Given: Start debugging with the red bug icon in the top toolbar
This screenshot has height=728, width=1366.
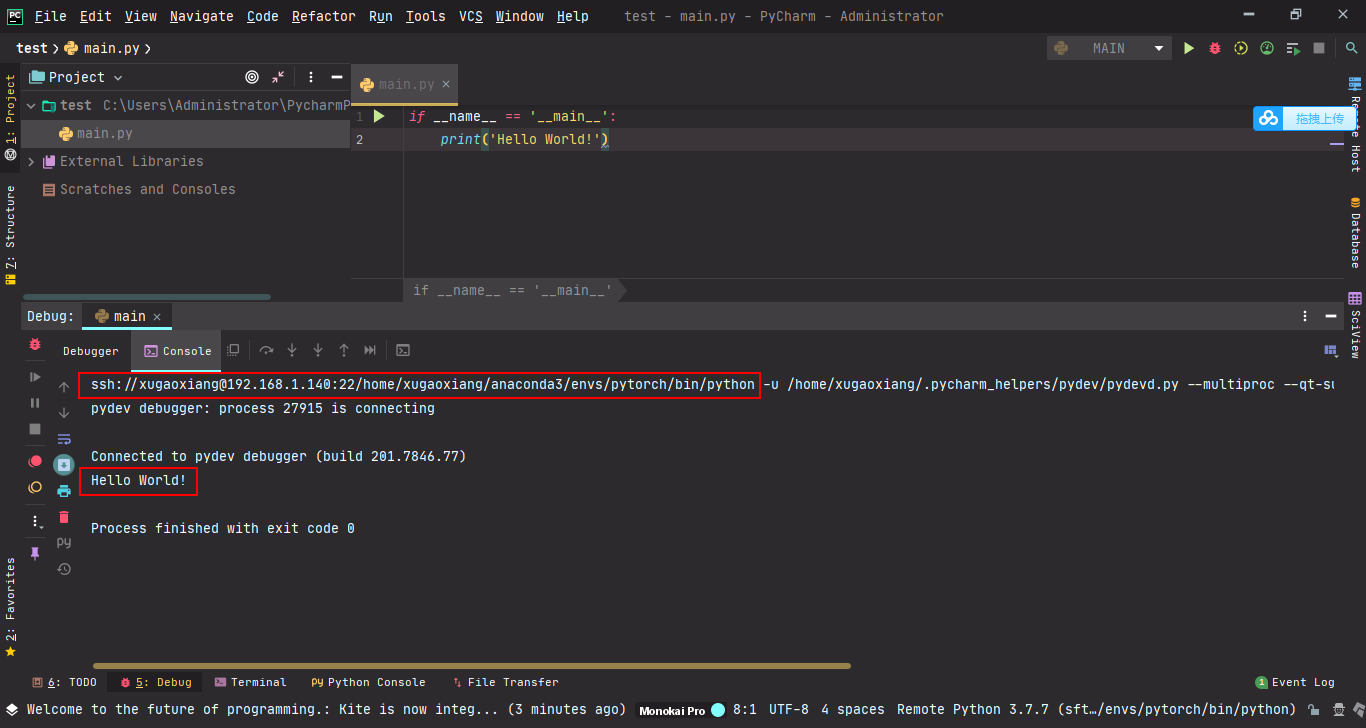Looking at the screenshot, I should (x=1215, y=48).
